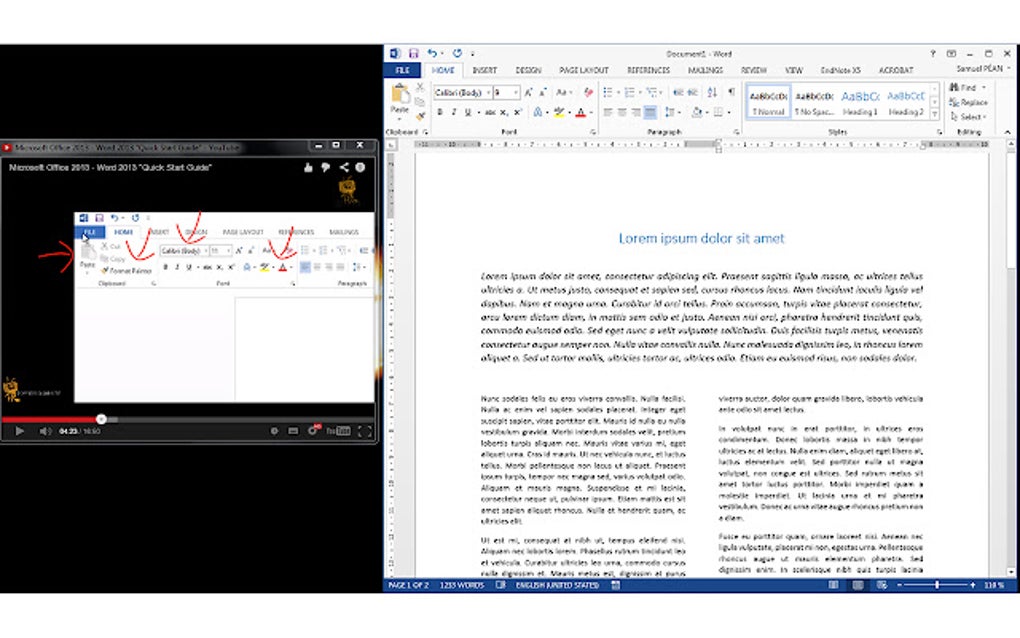Apply font color with the red A icon

(x=581, y=113)
